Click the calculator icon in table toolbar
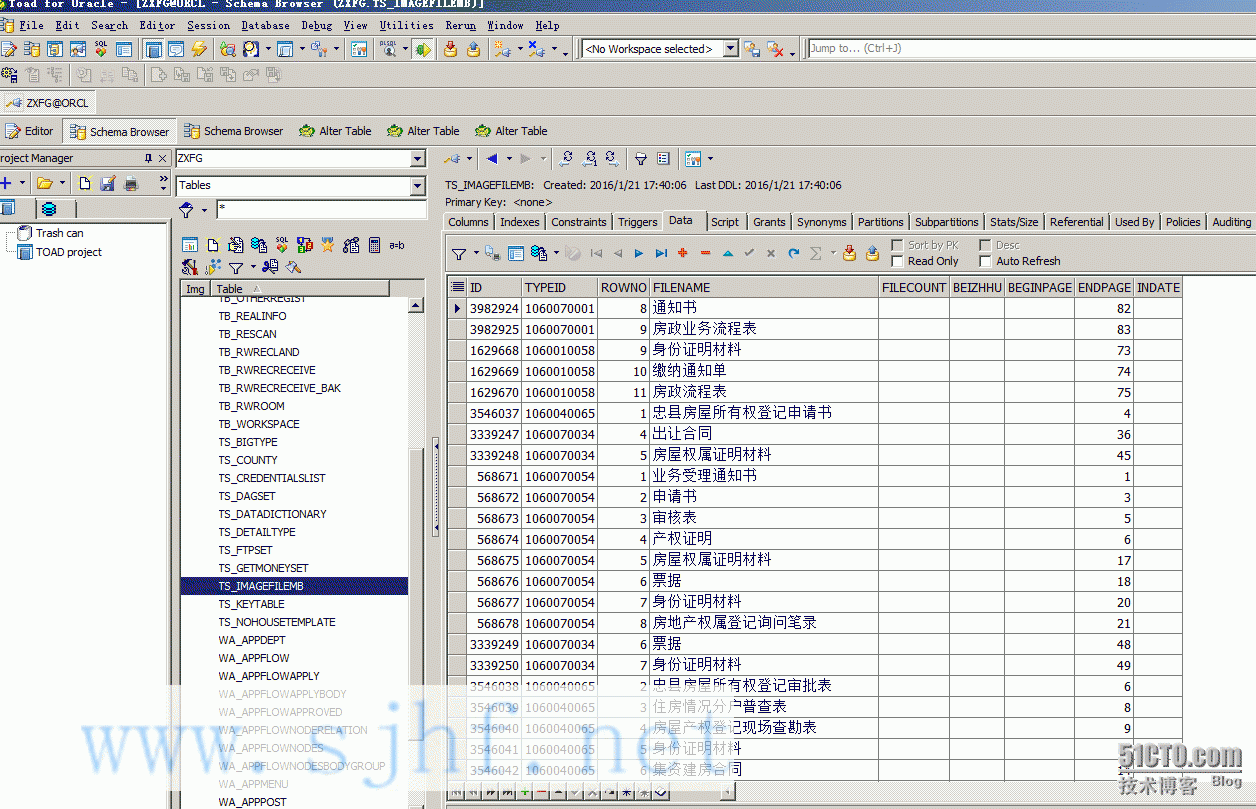 coord(374,245)
